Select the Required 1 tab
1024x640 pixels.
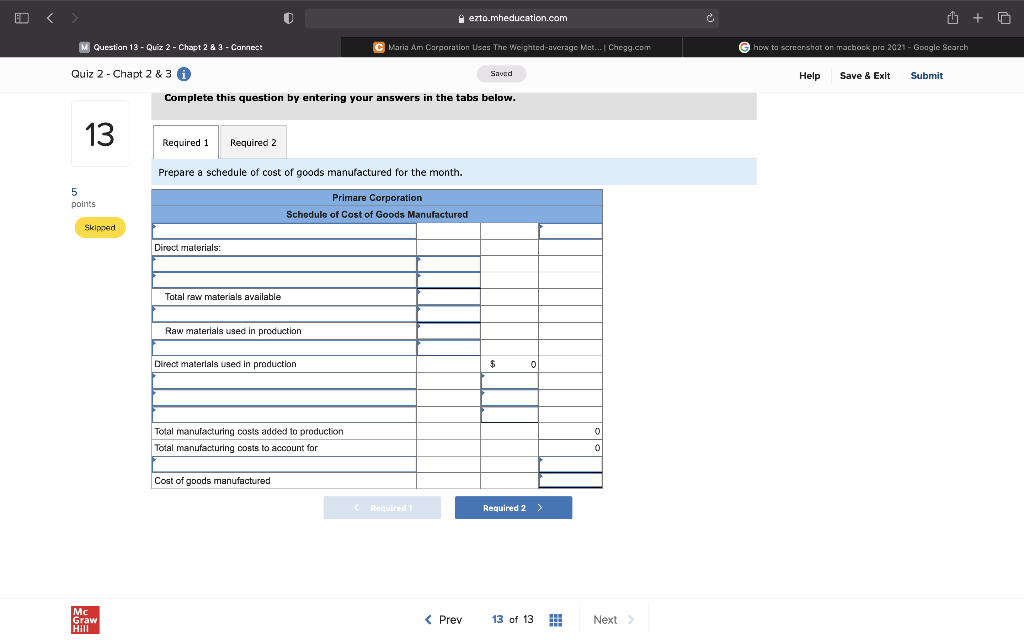[x=185, y=142]
